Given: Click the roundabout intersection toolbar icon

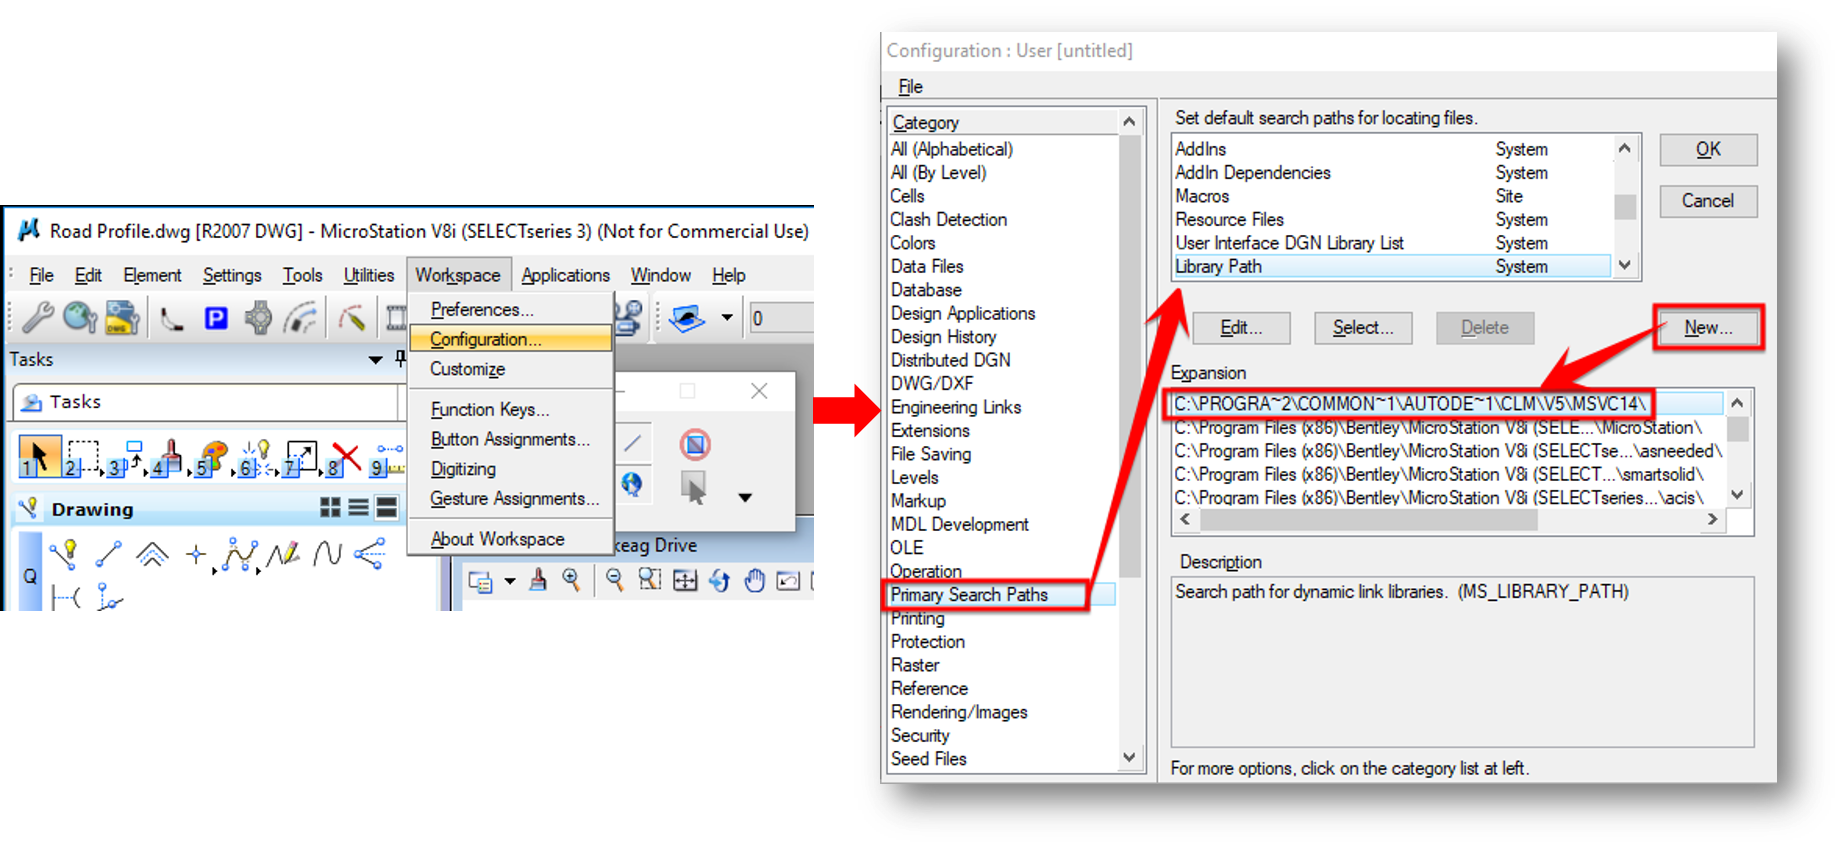Looking at the screenshot, I should (x=258, y=318).
